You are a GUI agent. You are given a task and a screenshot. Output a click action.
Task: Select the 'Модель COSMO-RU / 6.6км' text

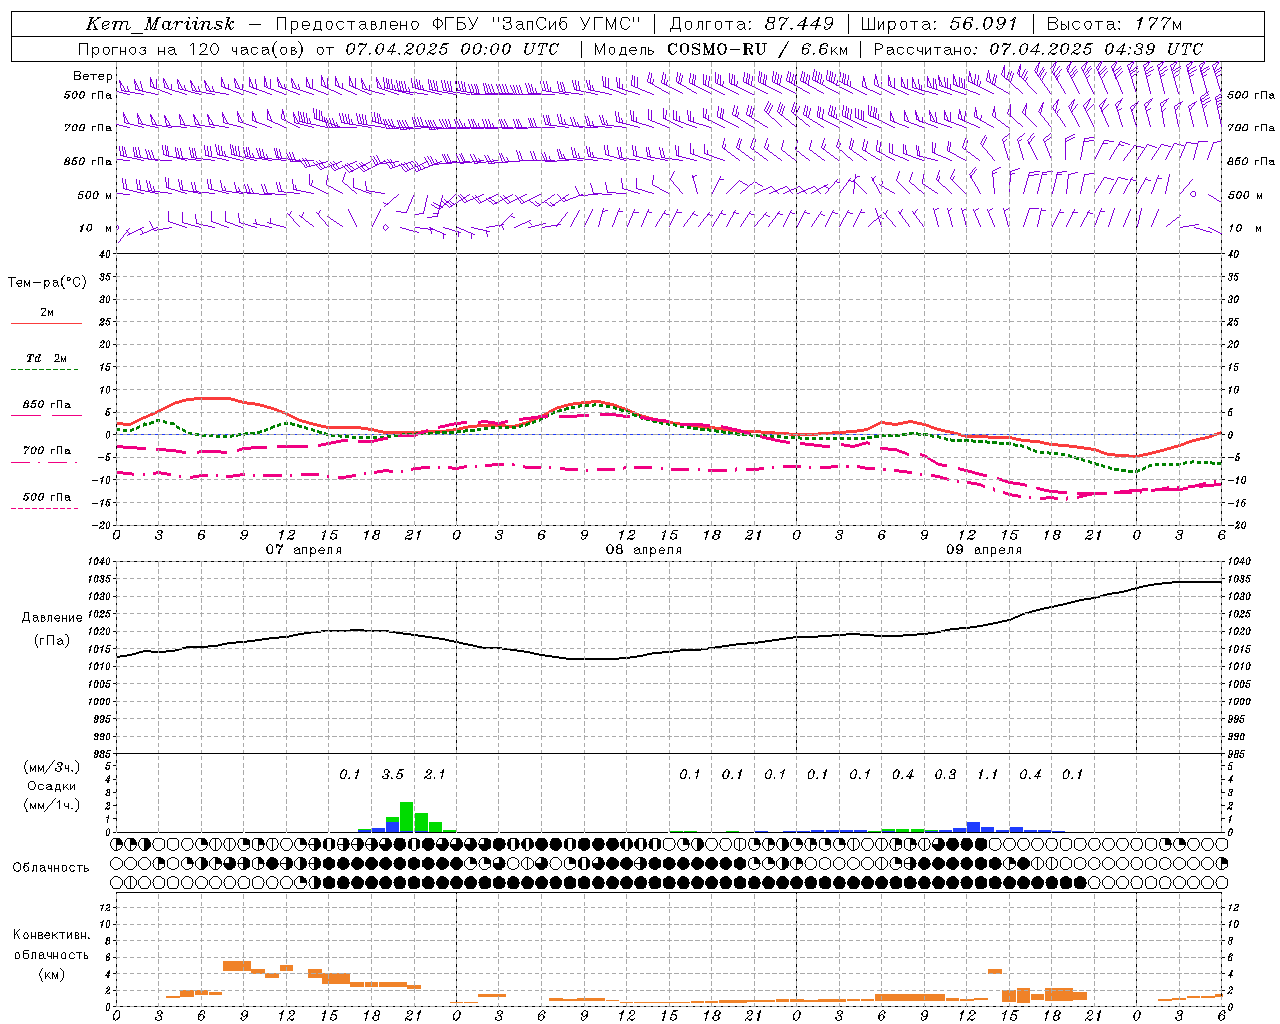pyautogui.click(x=721, y=49)
